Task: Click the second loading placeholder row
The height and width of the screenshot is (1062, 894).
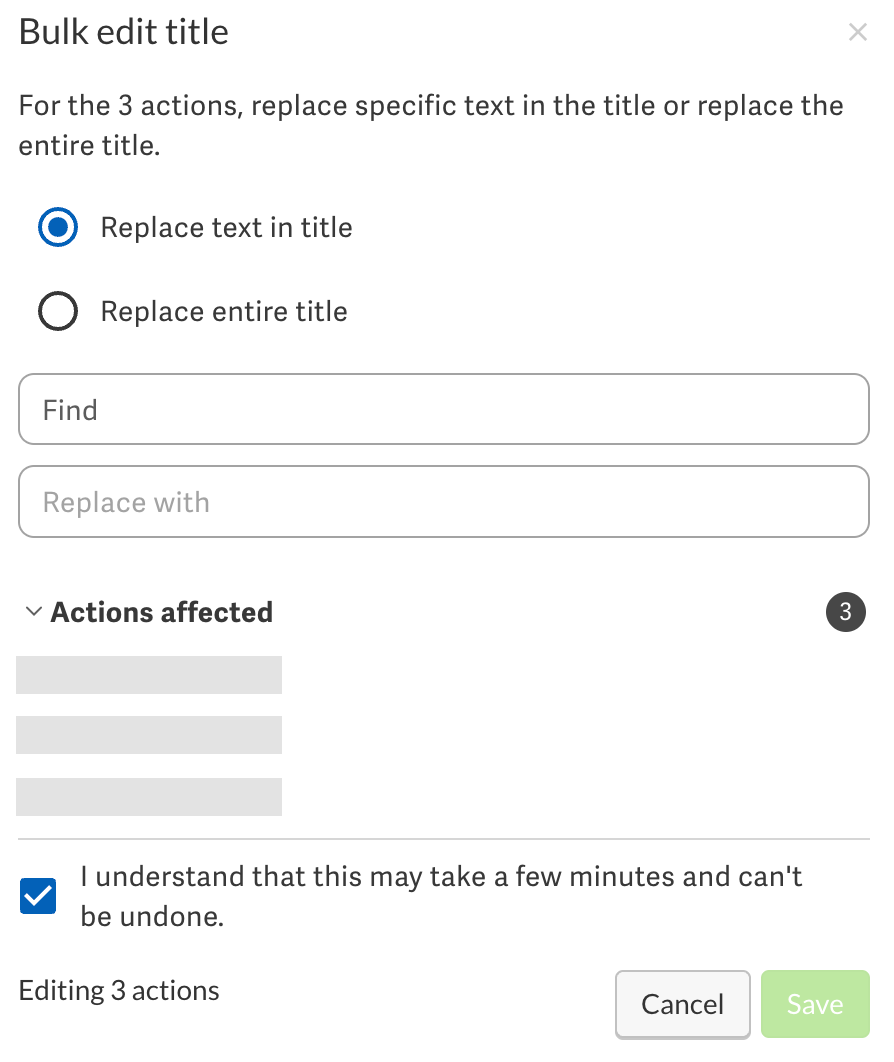Action: 148,735
